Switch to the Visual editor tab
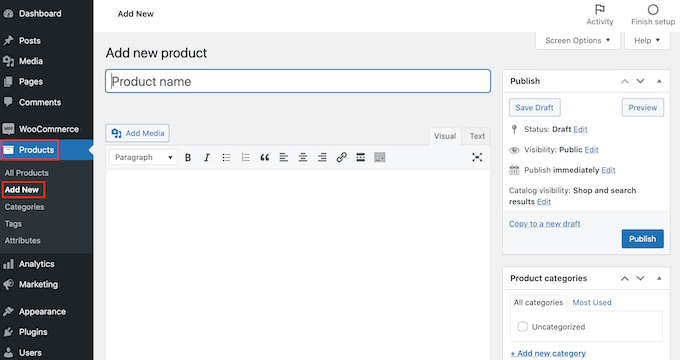Screen dimensions: 680x360 (x=445, y=136)
